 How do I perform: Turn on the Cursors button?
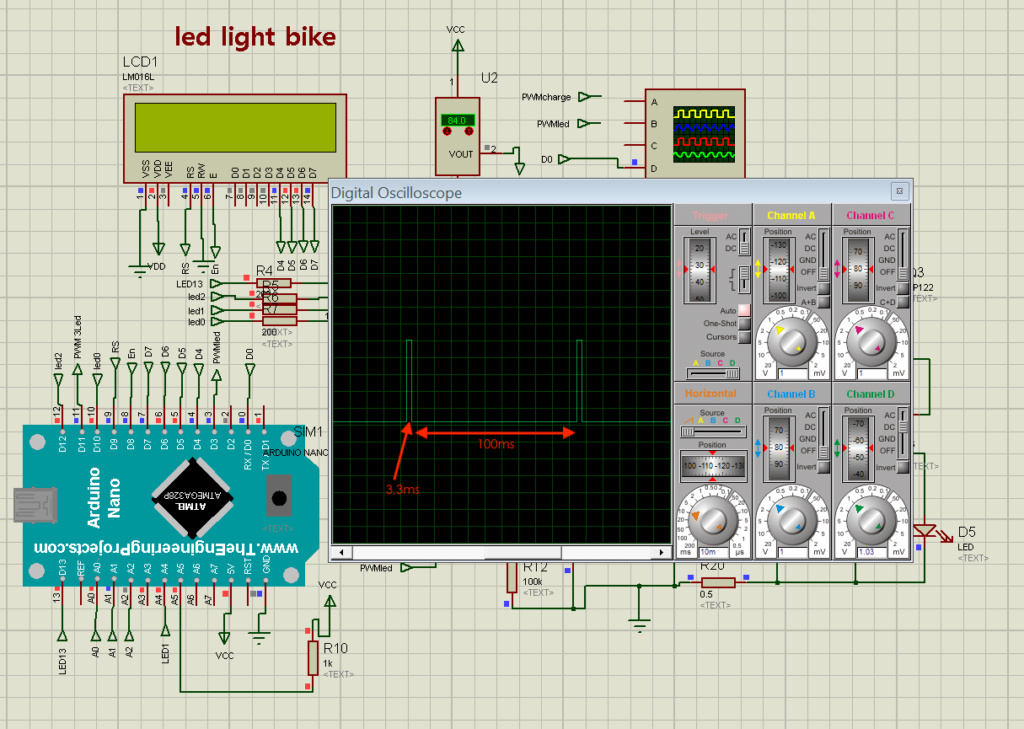pos(744,337)
